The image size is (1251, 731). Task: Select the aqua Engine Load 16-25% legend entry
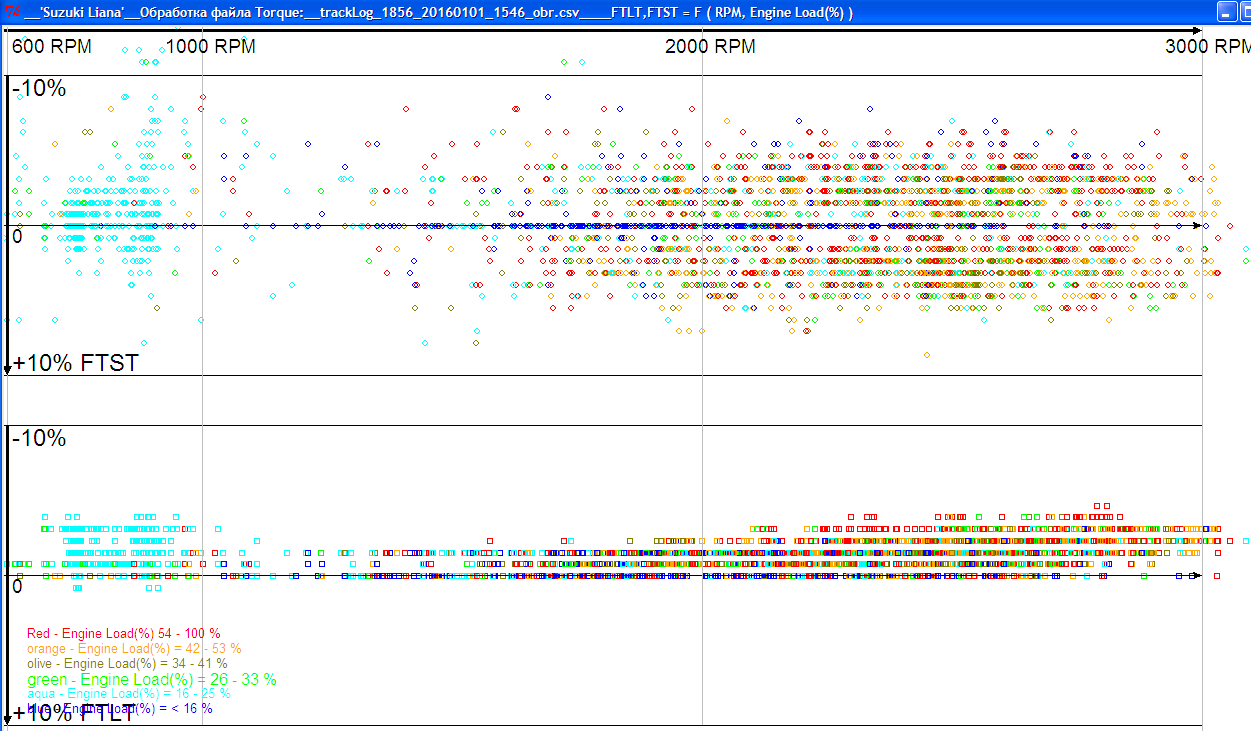(x=129, y=694)
